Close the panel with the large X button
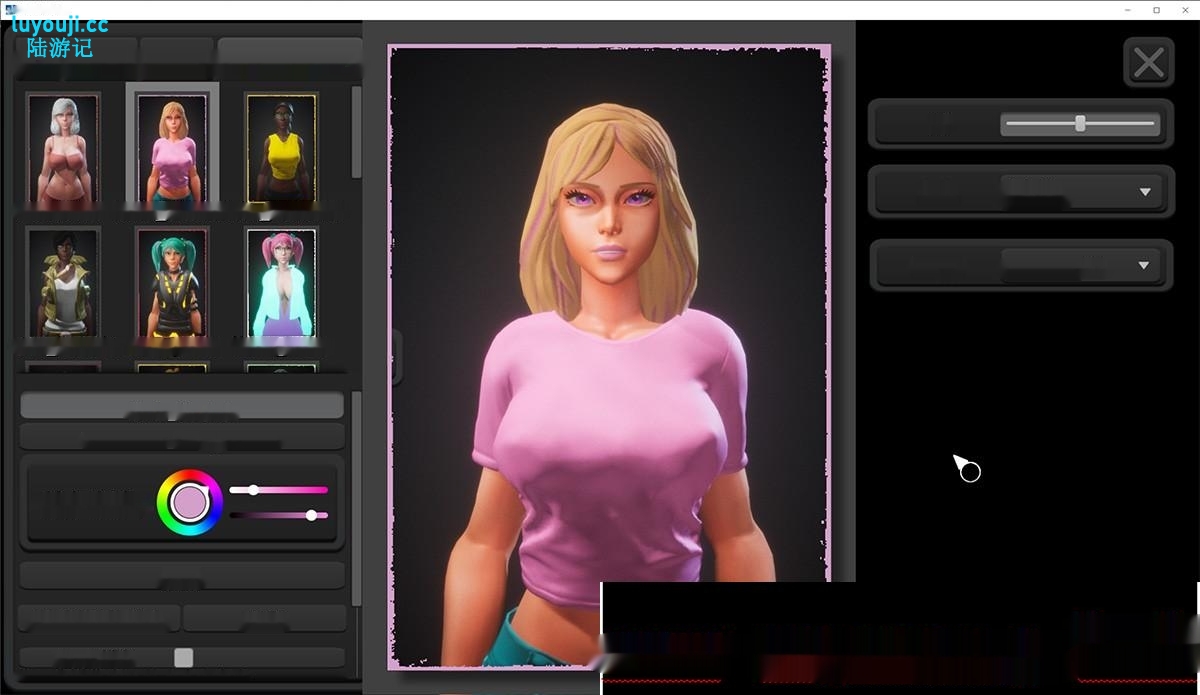The image size is (1200, 695). pos(1148,64)
